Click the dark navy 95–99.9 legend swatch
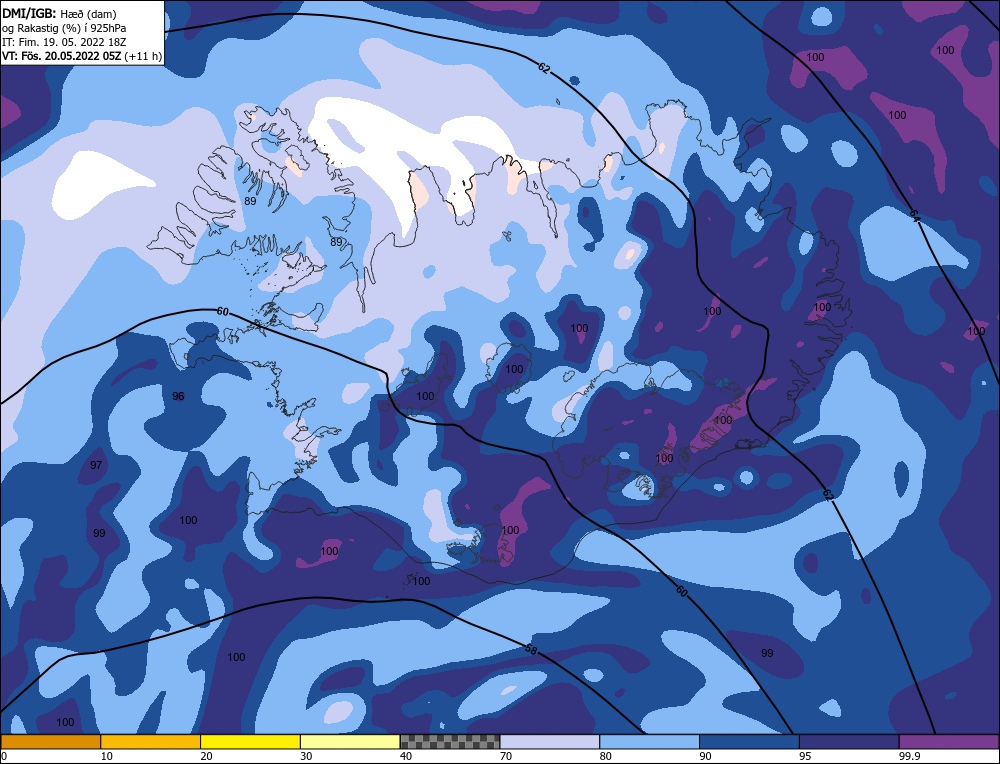The height and width of the screenshot is (764, 1000). coord(849,741)
